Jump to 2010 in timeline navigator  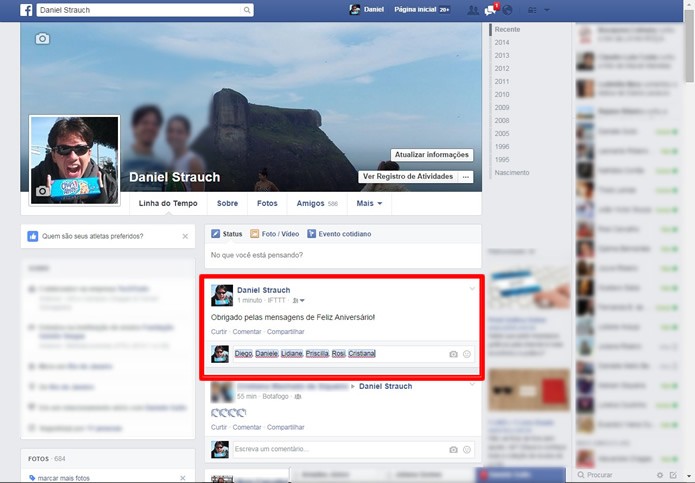(502, 94)
